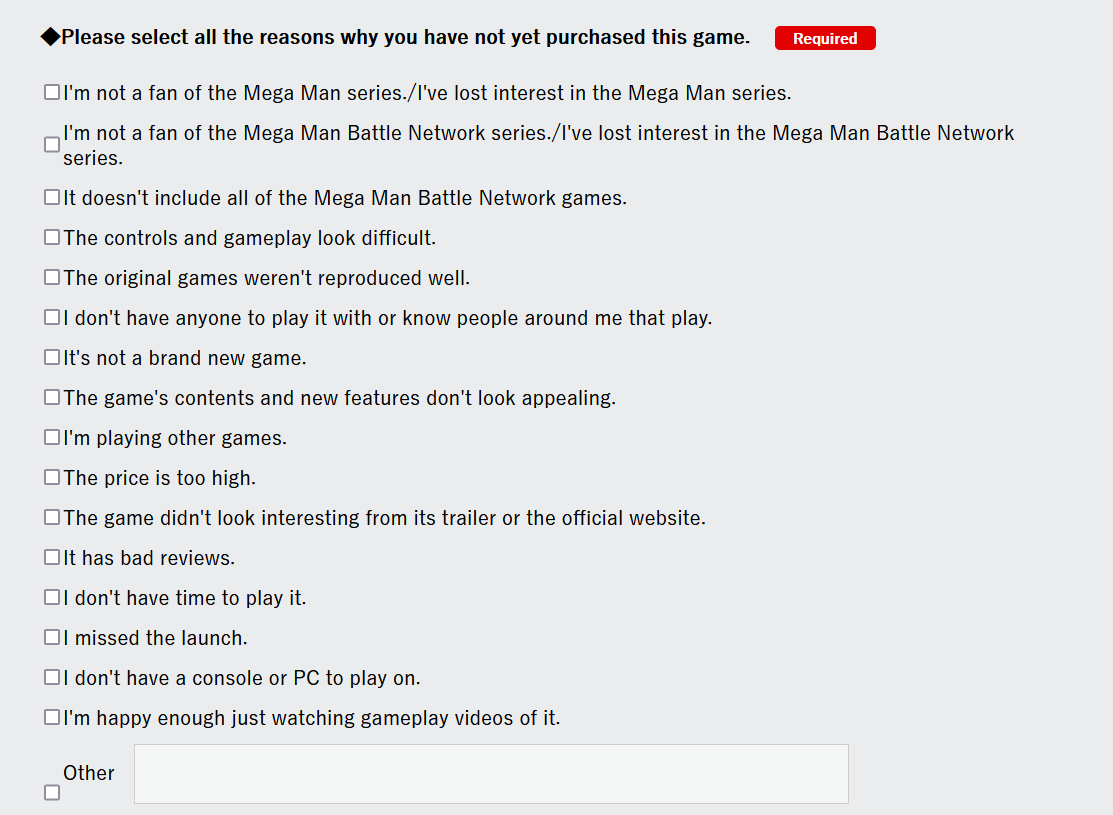
Task: Select "The price is too high" checkbox
Action: point(52,477)
